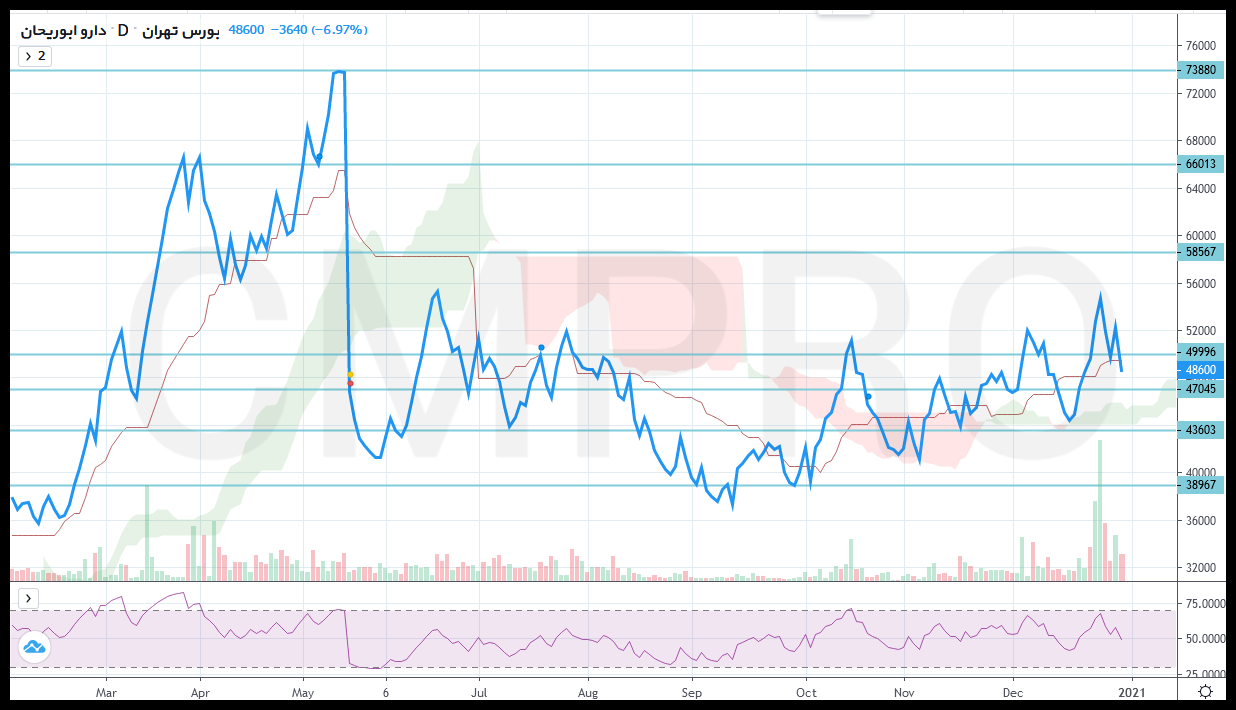Click the 73880 price axis label

(1200, 70)
